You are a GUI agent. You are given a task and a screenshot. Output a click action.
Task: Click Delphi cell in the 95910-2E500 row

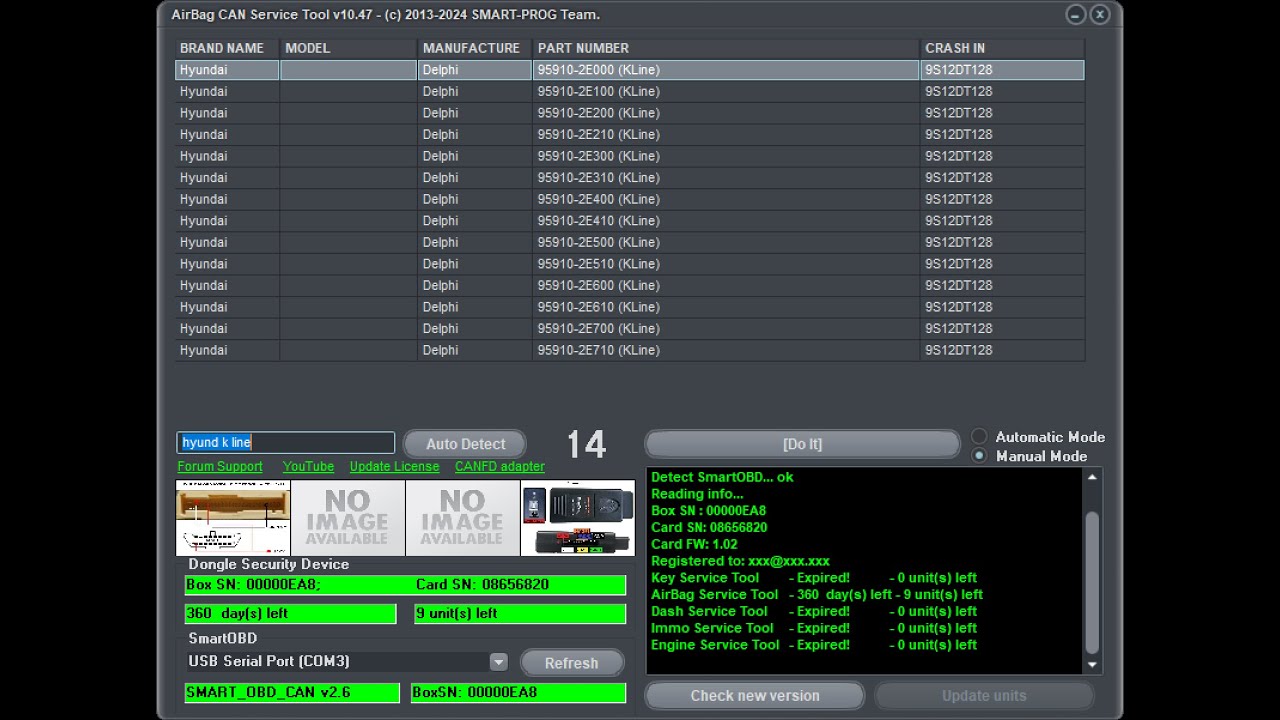pos(475,243)
